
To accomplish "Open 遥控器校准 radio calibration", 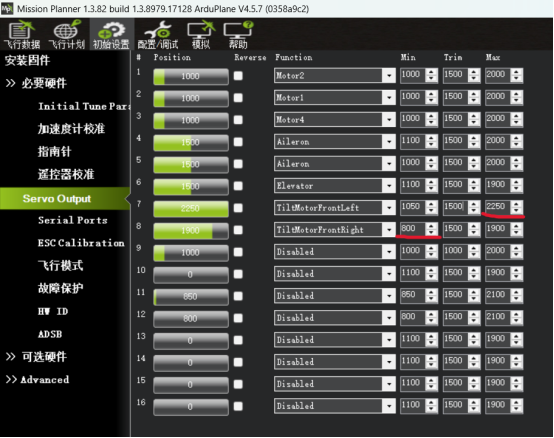I will 66,174.
